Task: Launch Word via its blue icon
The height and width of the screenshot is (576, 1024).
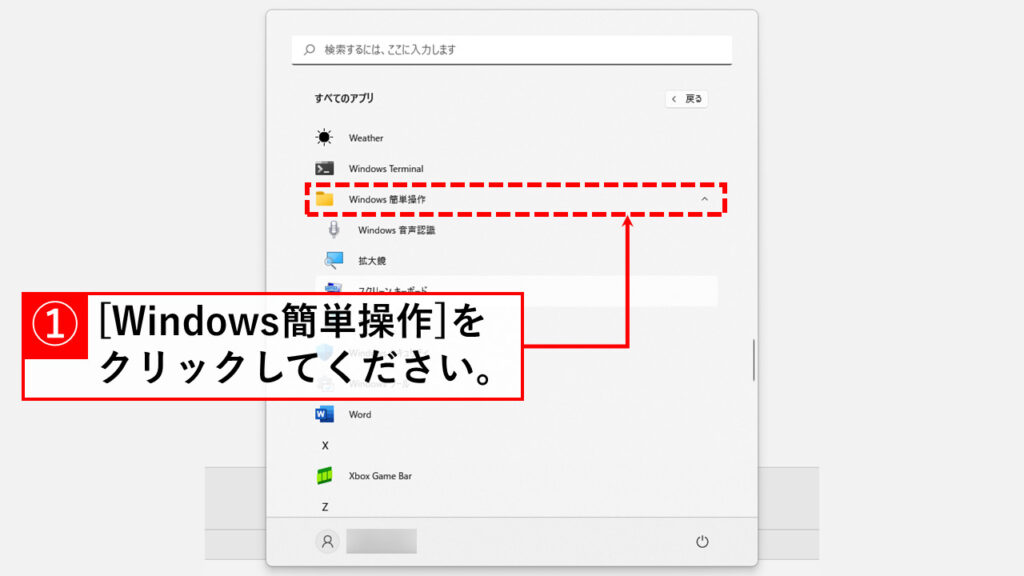Action: (x=325, y=414)
